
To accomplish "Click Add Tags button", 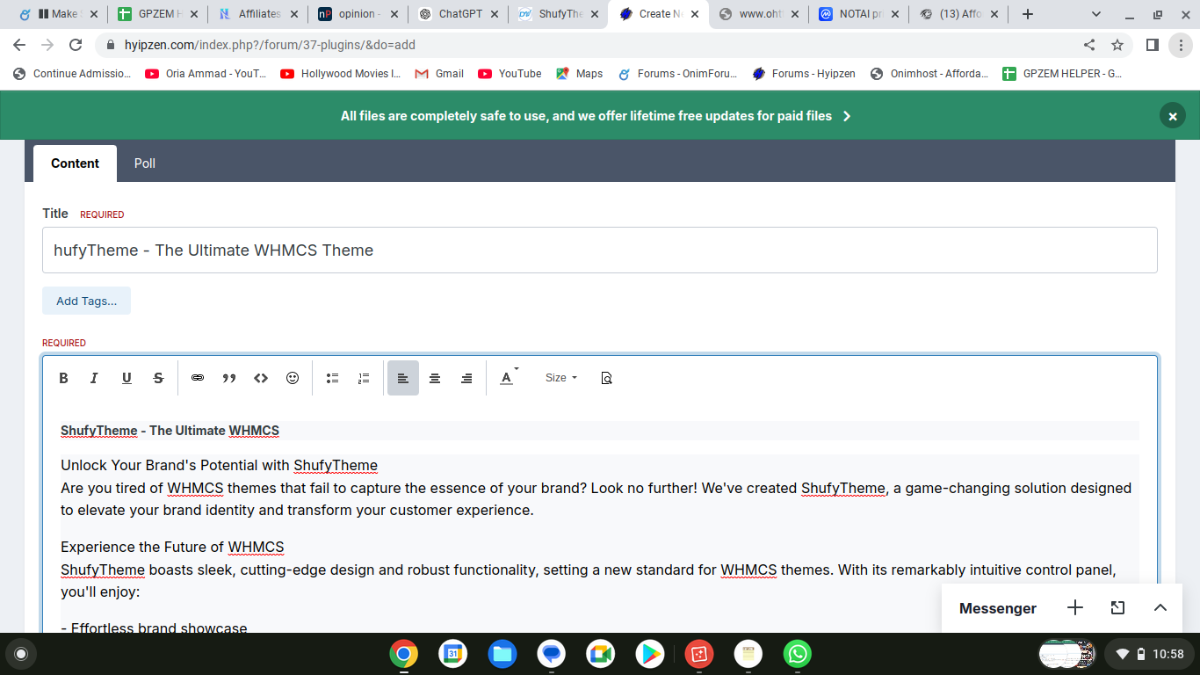I will pos(86,301).
